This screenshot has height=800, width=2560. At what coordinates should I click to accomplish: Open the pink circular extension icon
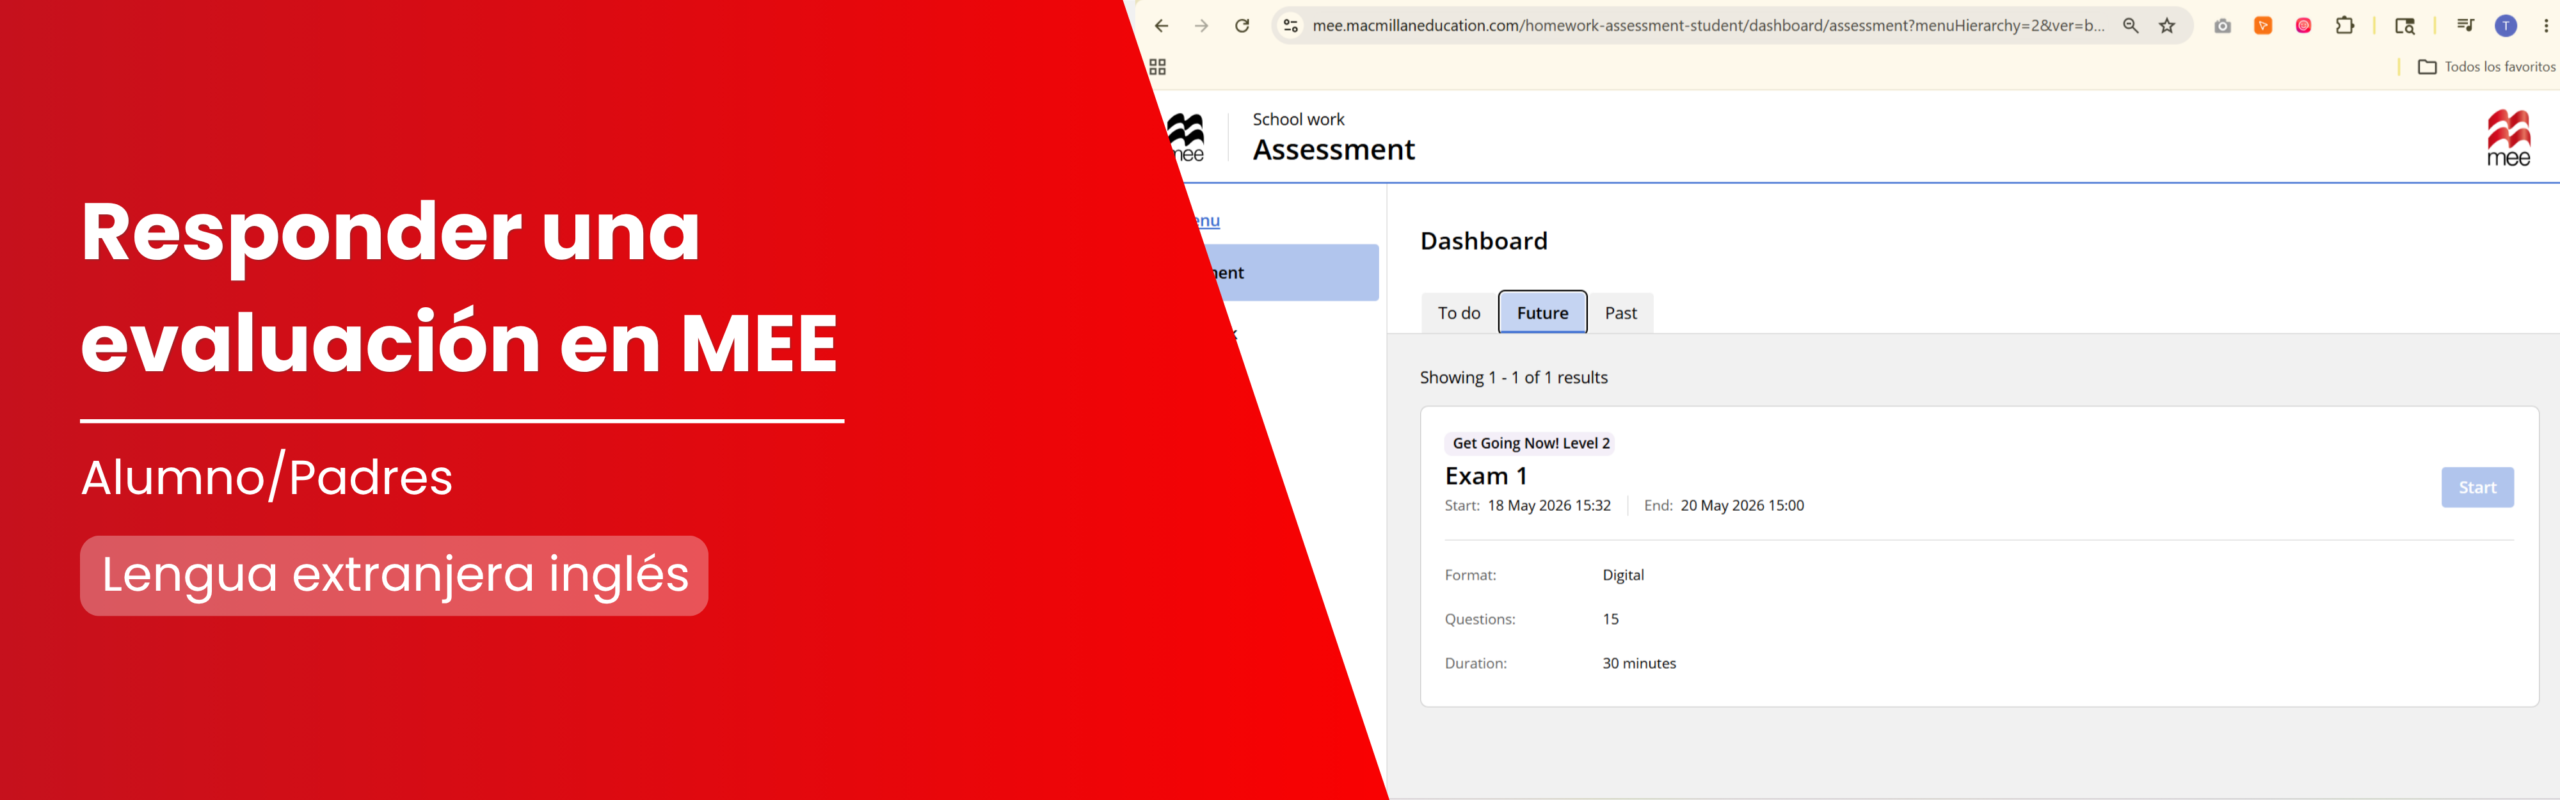(2303, 26)
